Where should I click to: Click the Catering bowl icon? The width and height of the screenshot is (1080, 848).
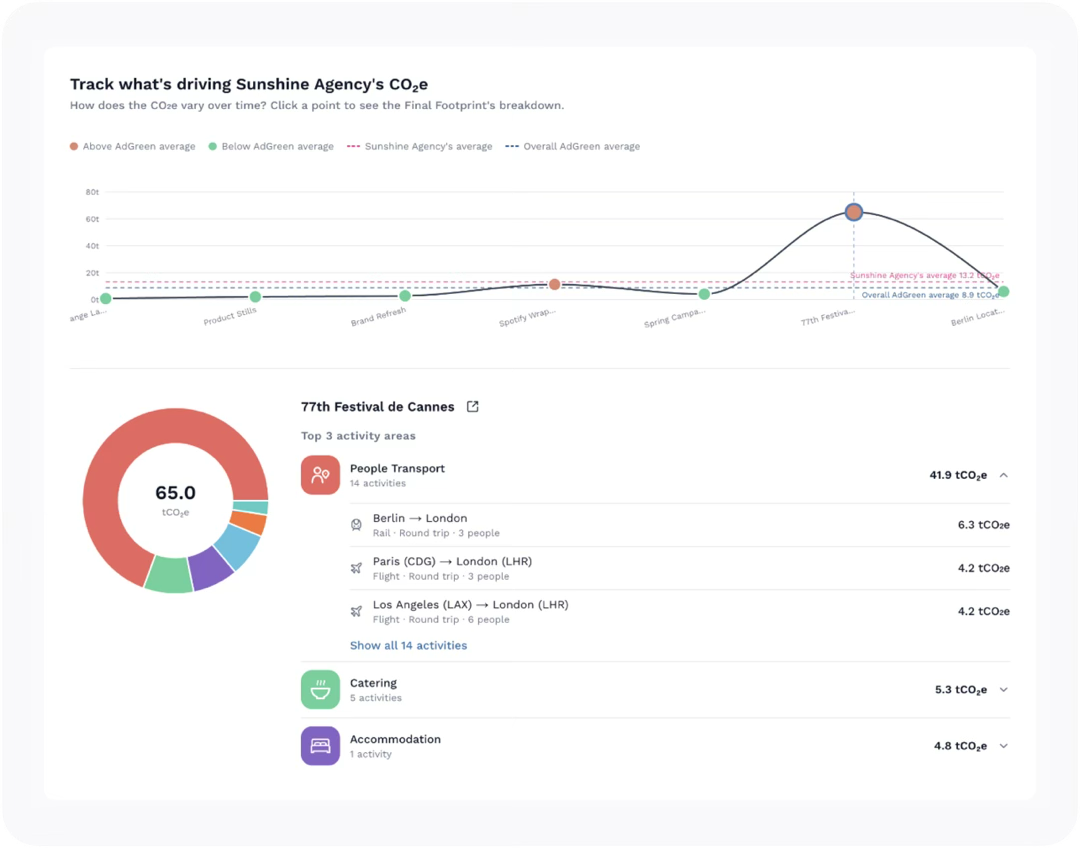(x=320, y=690)
